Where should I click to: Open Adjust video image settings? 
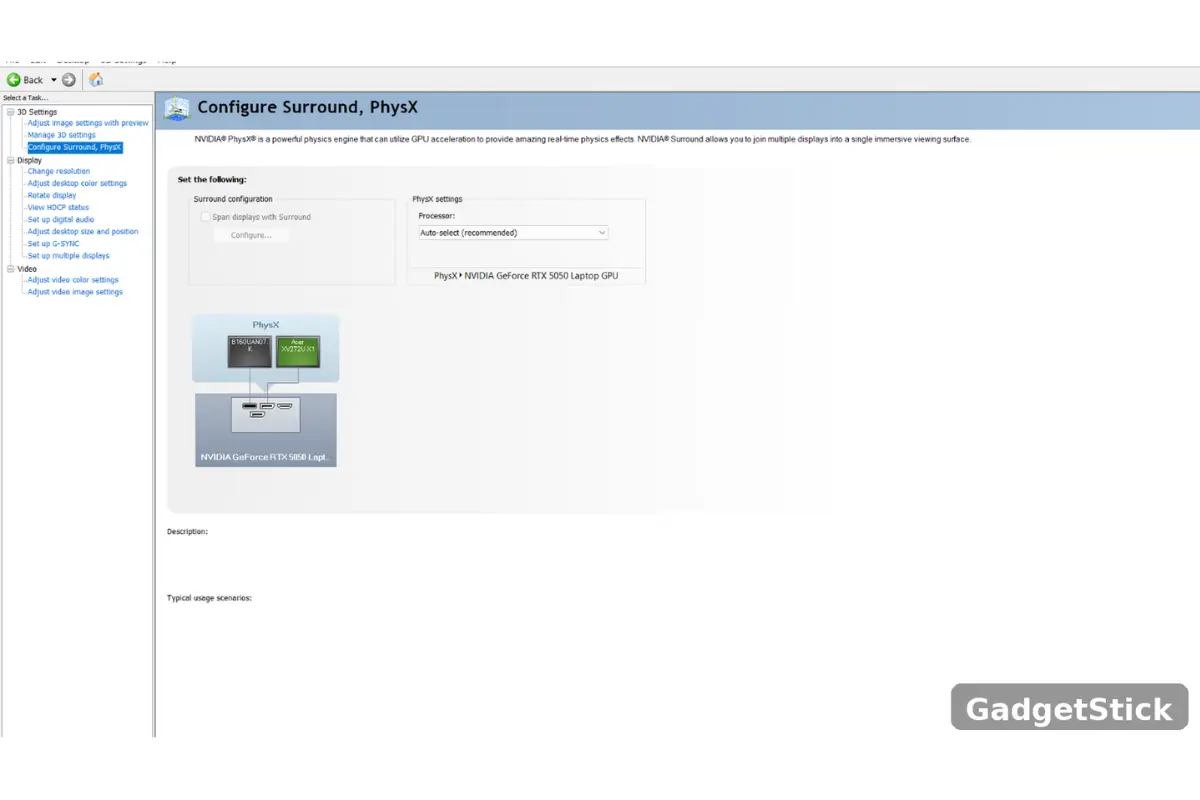(75, 292)
